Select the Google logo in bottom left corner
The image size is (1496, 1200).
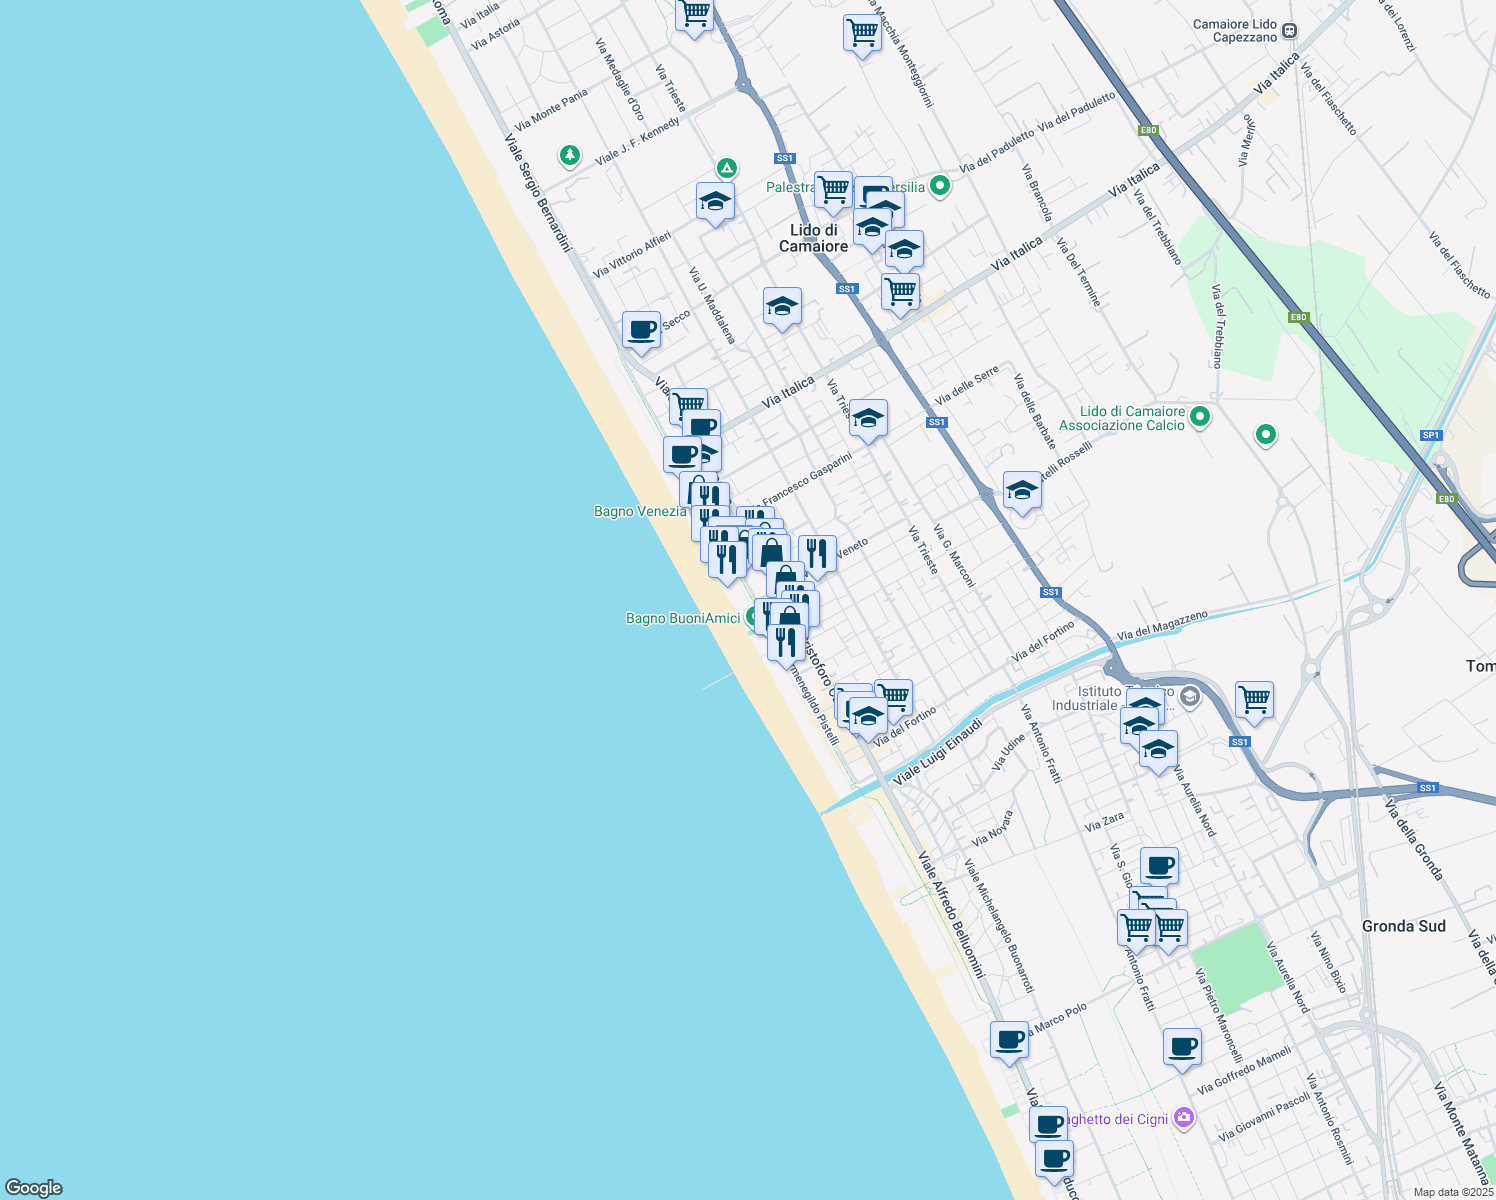point(33,1188)
